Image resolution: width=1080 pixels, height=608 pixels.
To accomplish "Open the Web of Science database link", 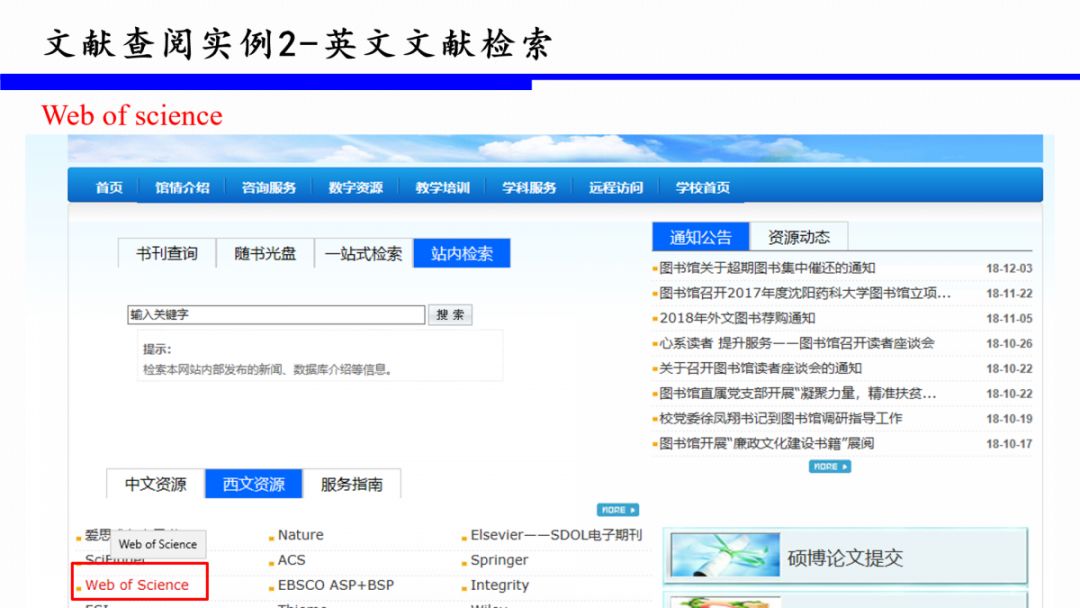I will (137, 585).
